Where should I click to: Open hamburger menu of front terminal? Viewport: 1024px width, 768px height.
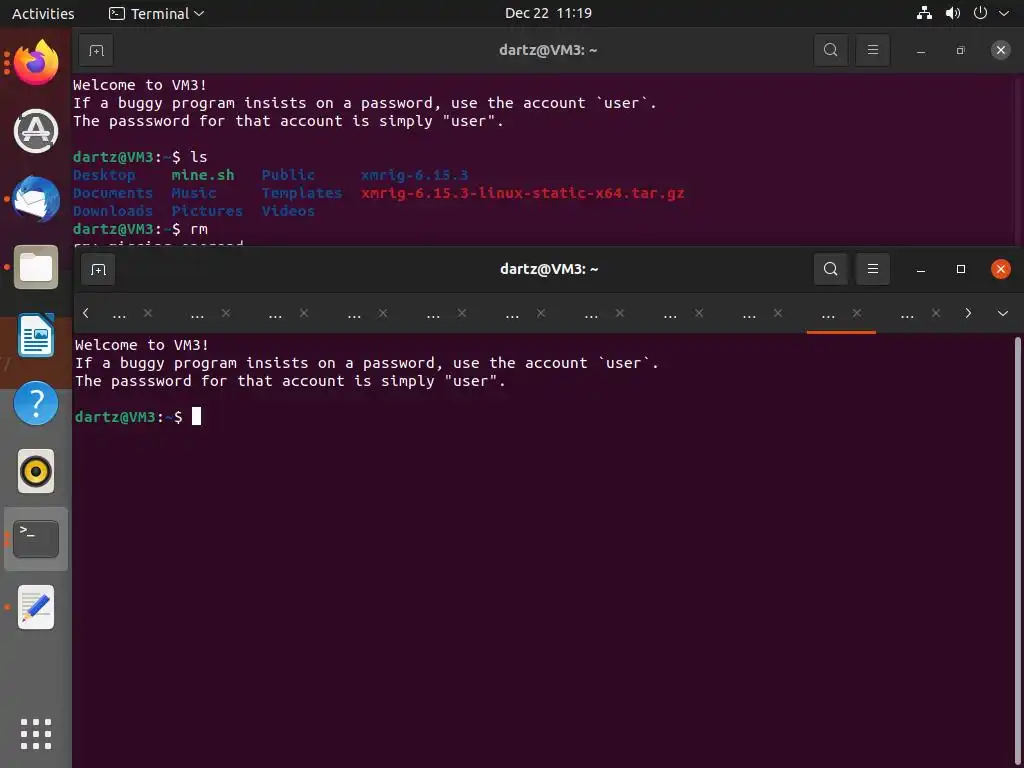872,269
